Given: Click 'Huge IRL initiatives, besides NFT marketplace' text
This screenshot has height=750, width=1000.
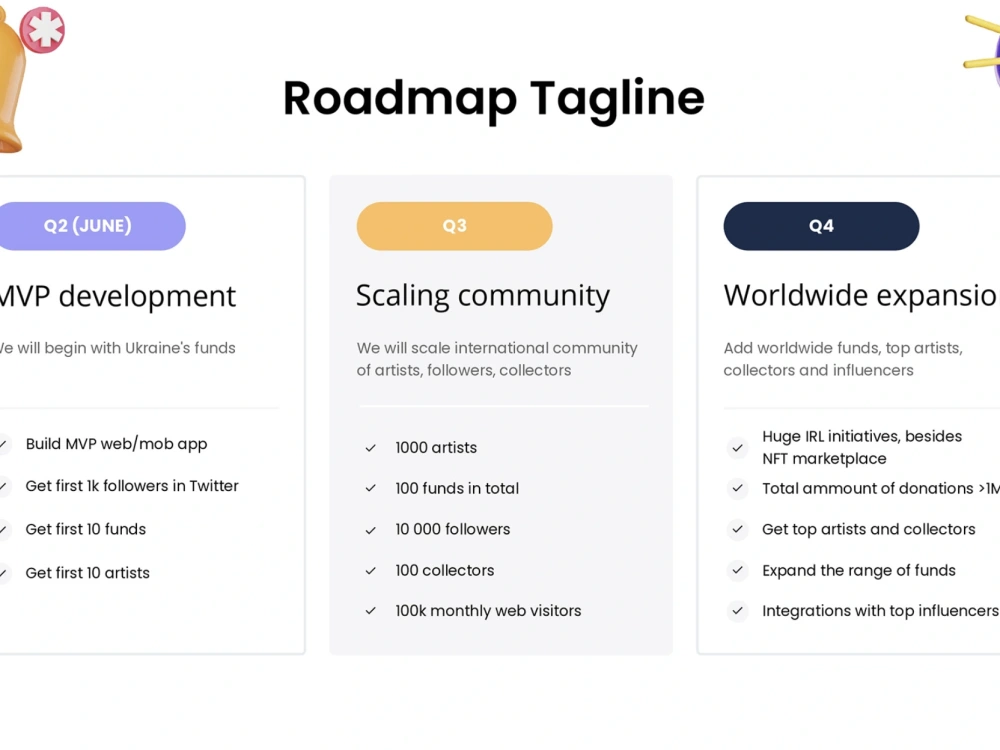Looking at the screenshot, I should coord(862,447).
